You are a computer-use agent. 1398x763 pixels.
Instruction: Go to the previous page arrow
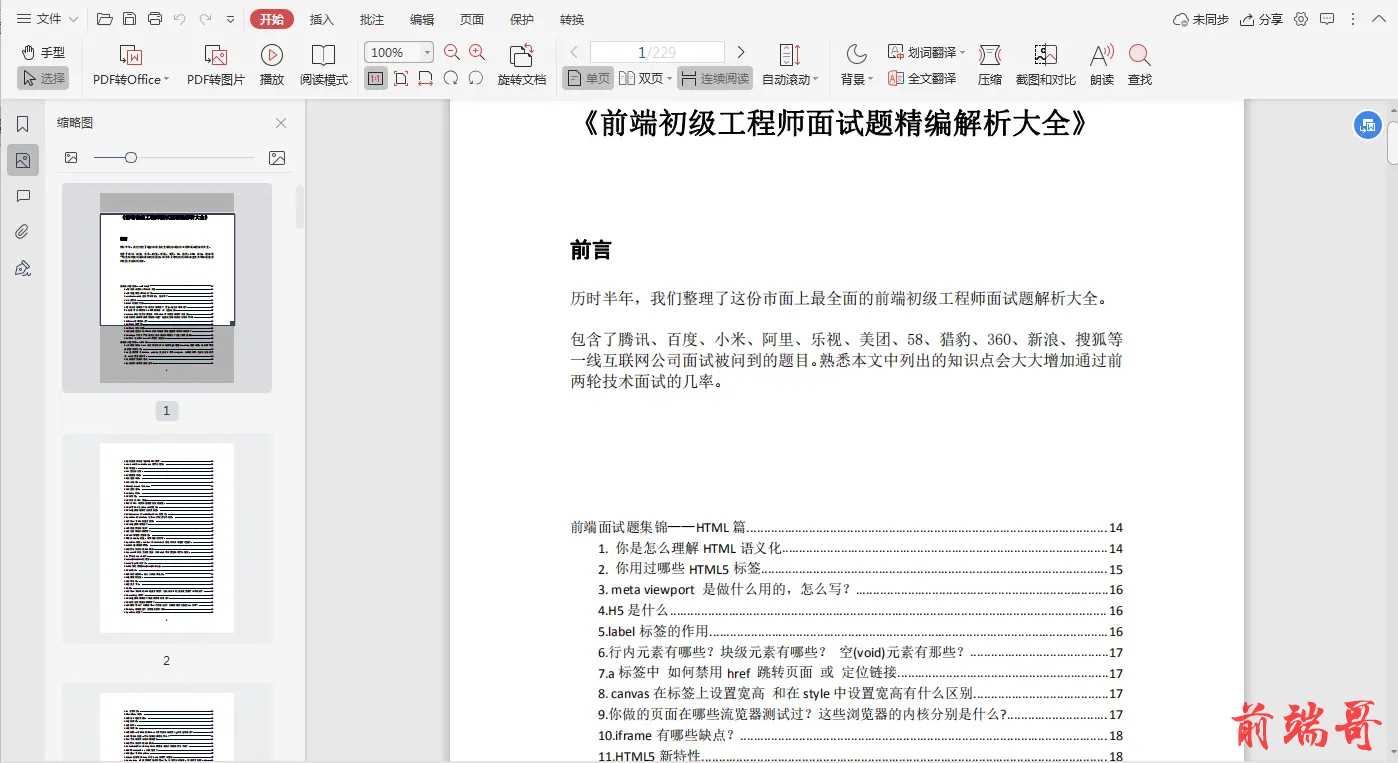574,52
